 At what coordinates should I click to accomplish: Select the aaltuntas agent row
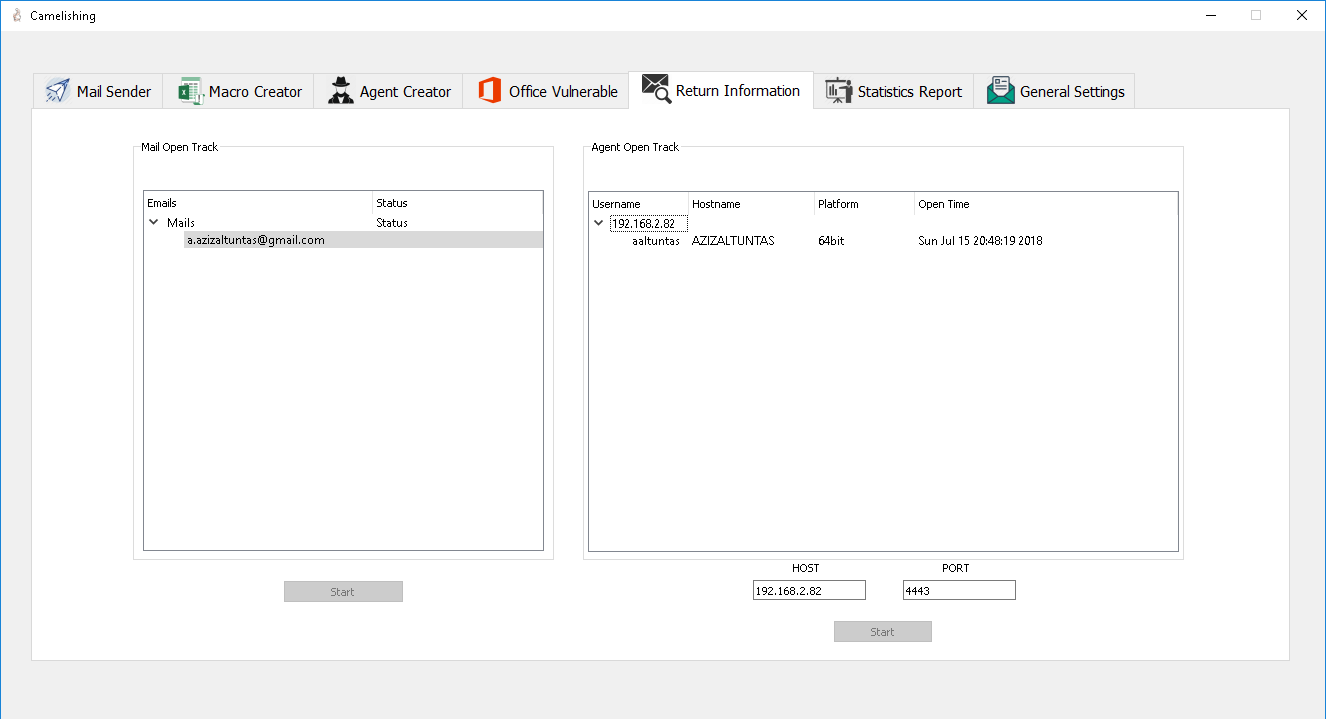click(656, 241)
